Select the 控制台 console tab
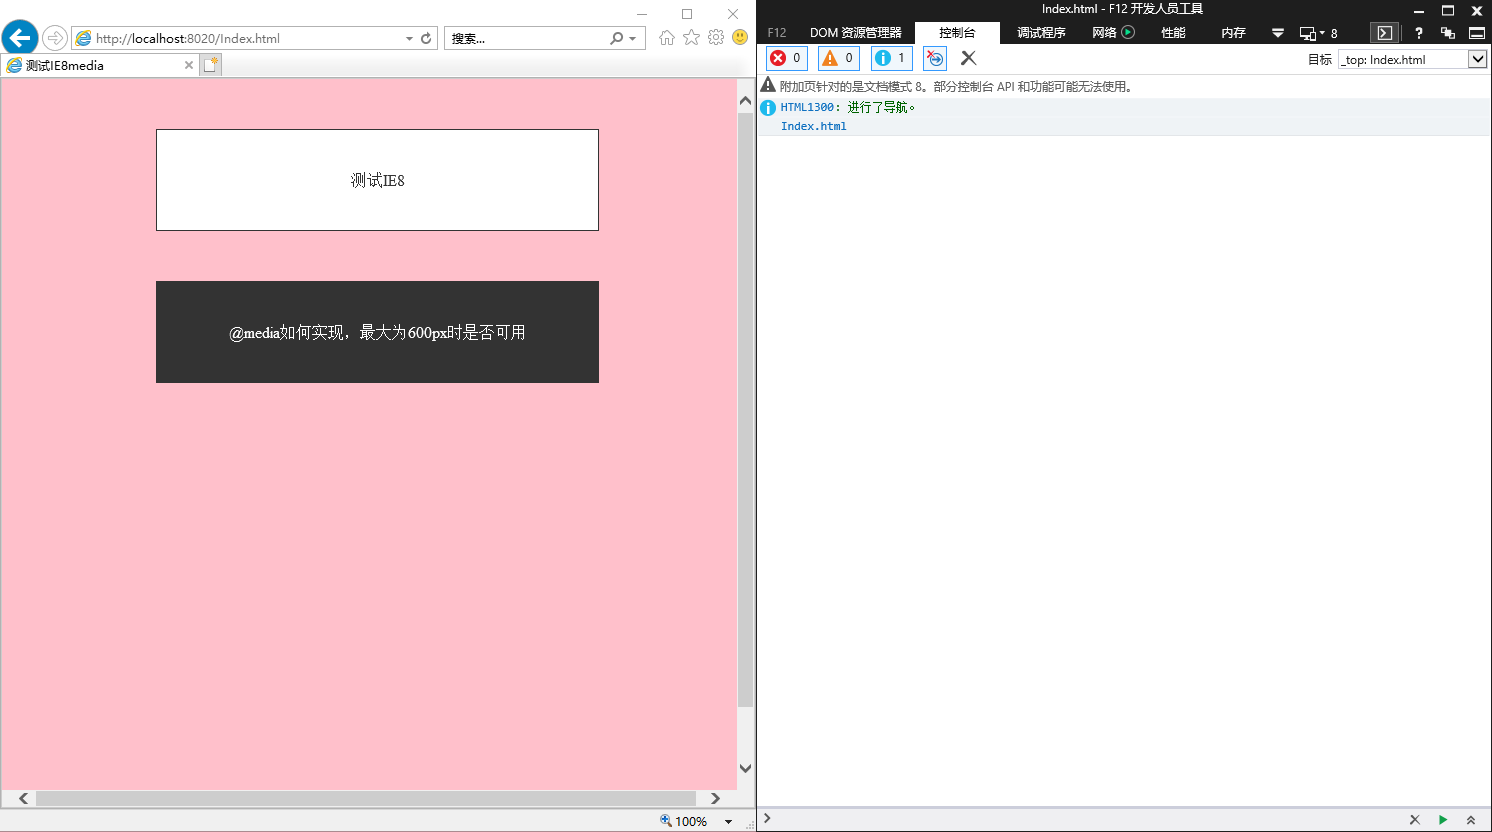Image resolution: width=1492 pixels, height=836 pixels. coord(957,33)
